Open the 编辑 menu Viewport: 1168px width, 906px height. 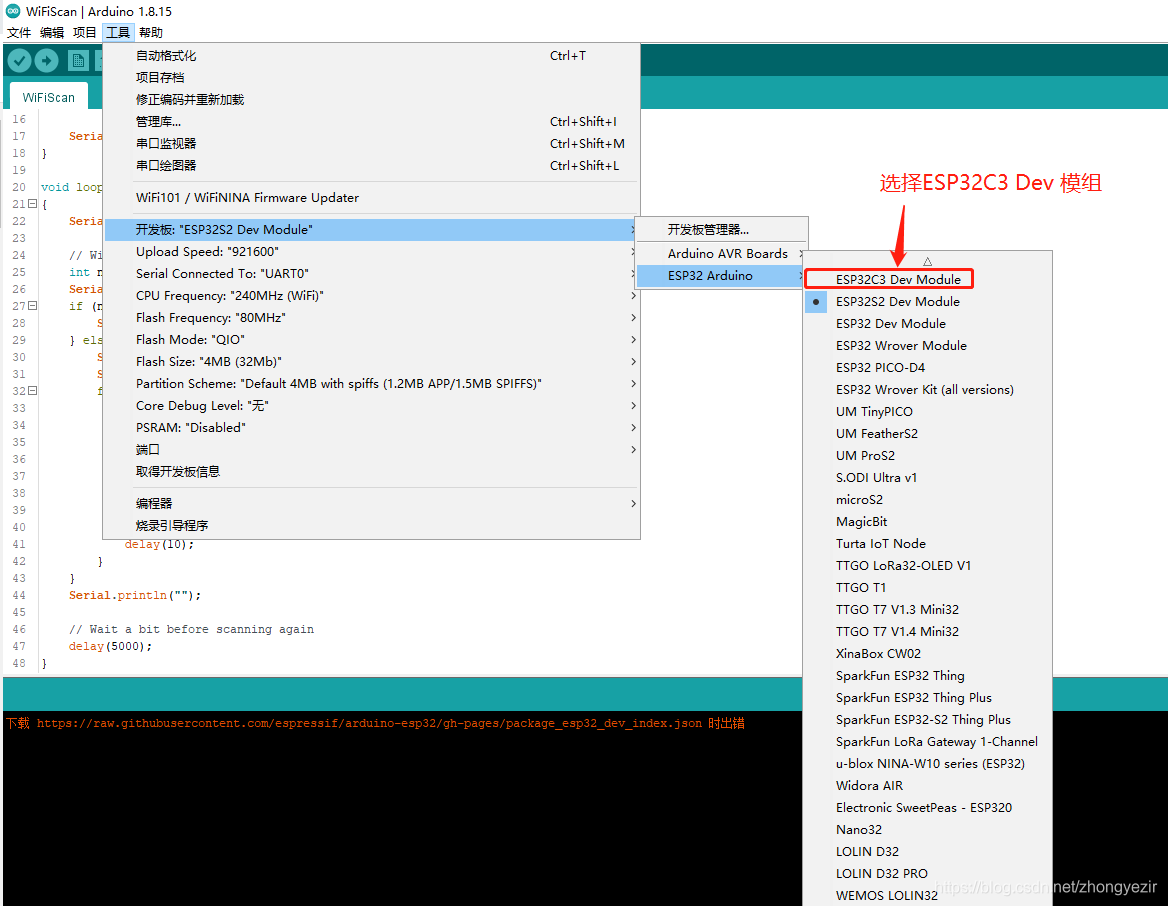click(51, 32)
